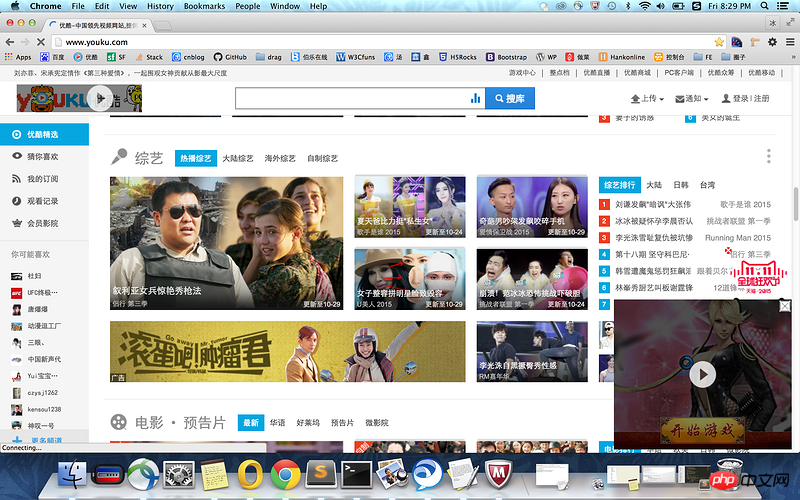Stop page loading with X button
Viewport: 800px width, 500px height.
point(39,42)
